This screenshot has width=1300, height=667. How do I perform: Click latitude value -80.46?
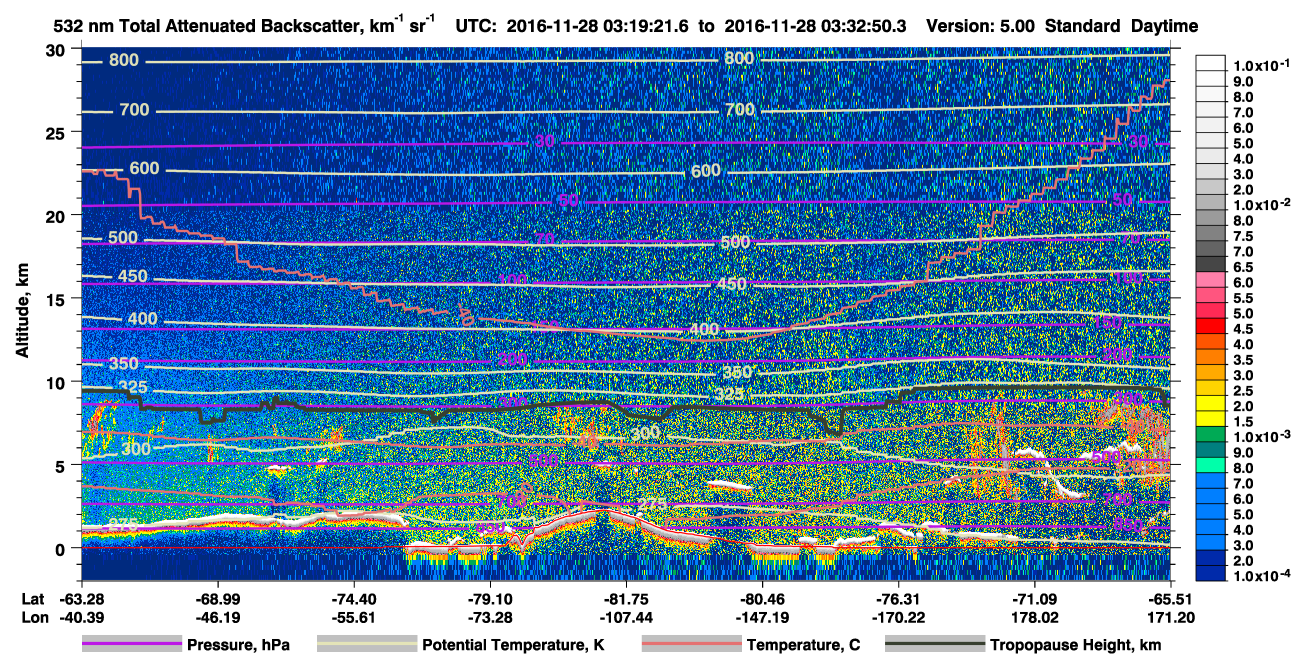[x=762, y=600]
